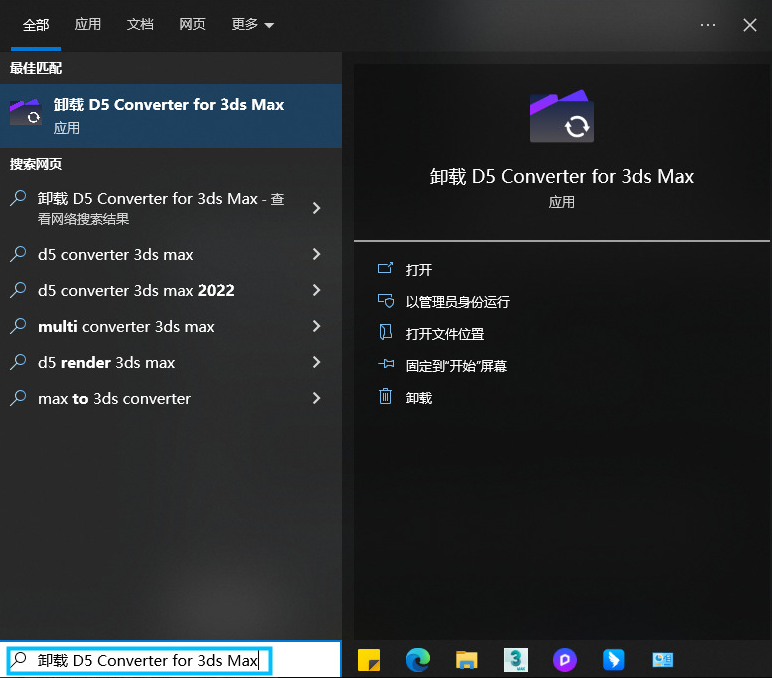Click 固定到"开始"屏幕

pos(456,366)
